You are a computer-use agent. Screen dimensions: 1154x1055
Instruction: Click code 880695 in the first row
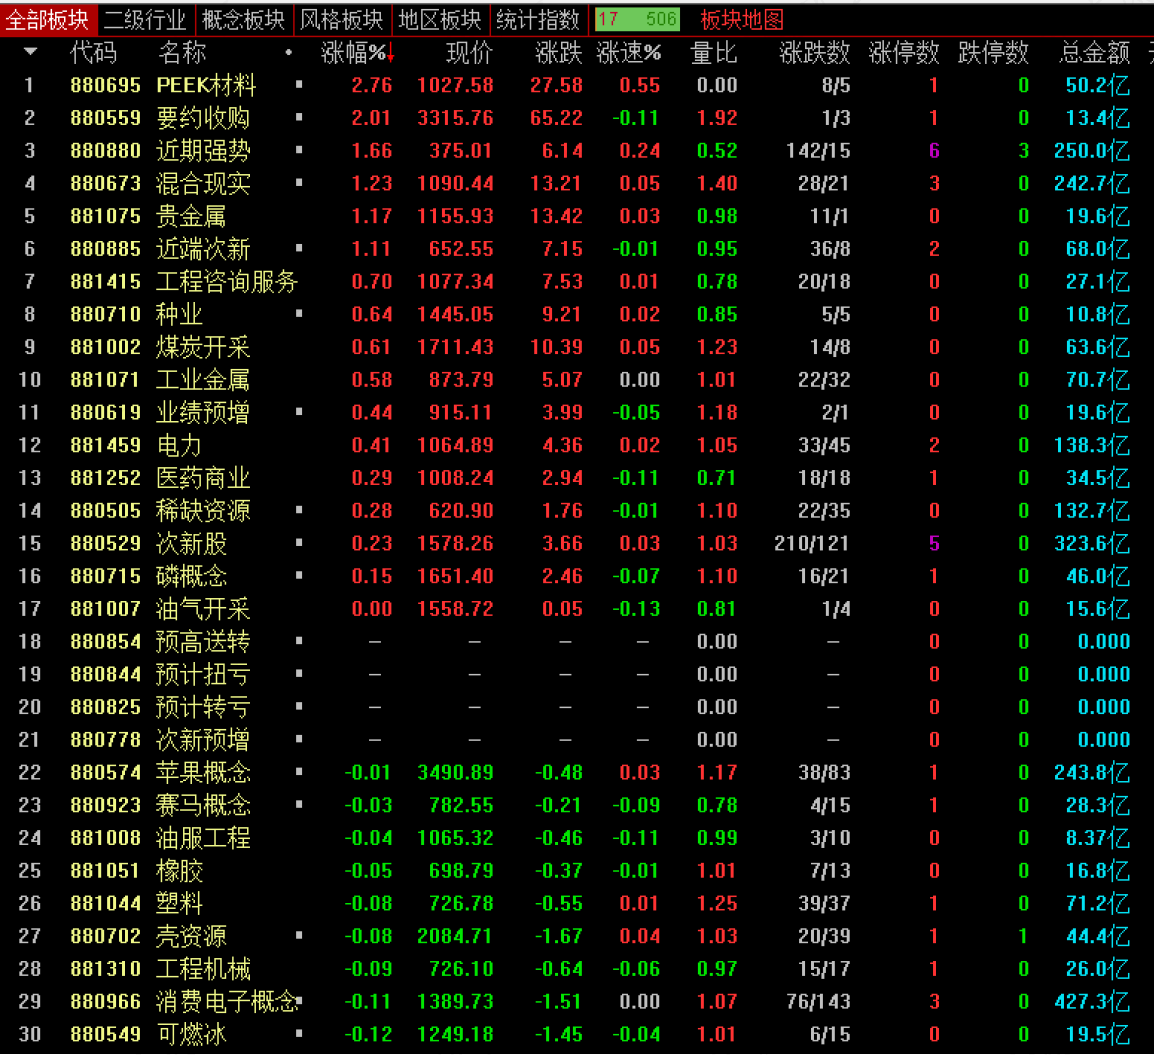[105, 85]
